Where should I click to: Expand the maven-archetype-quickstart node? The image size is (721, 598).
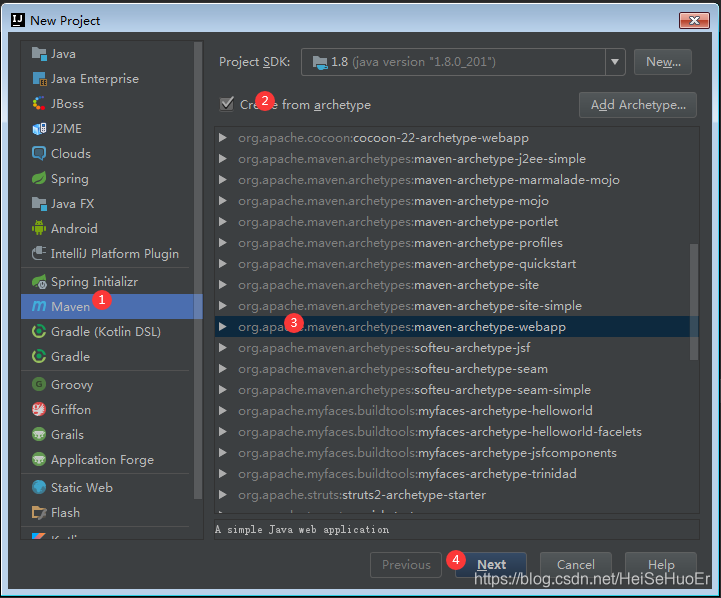[x=223, y=263]
